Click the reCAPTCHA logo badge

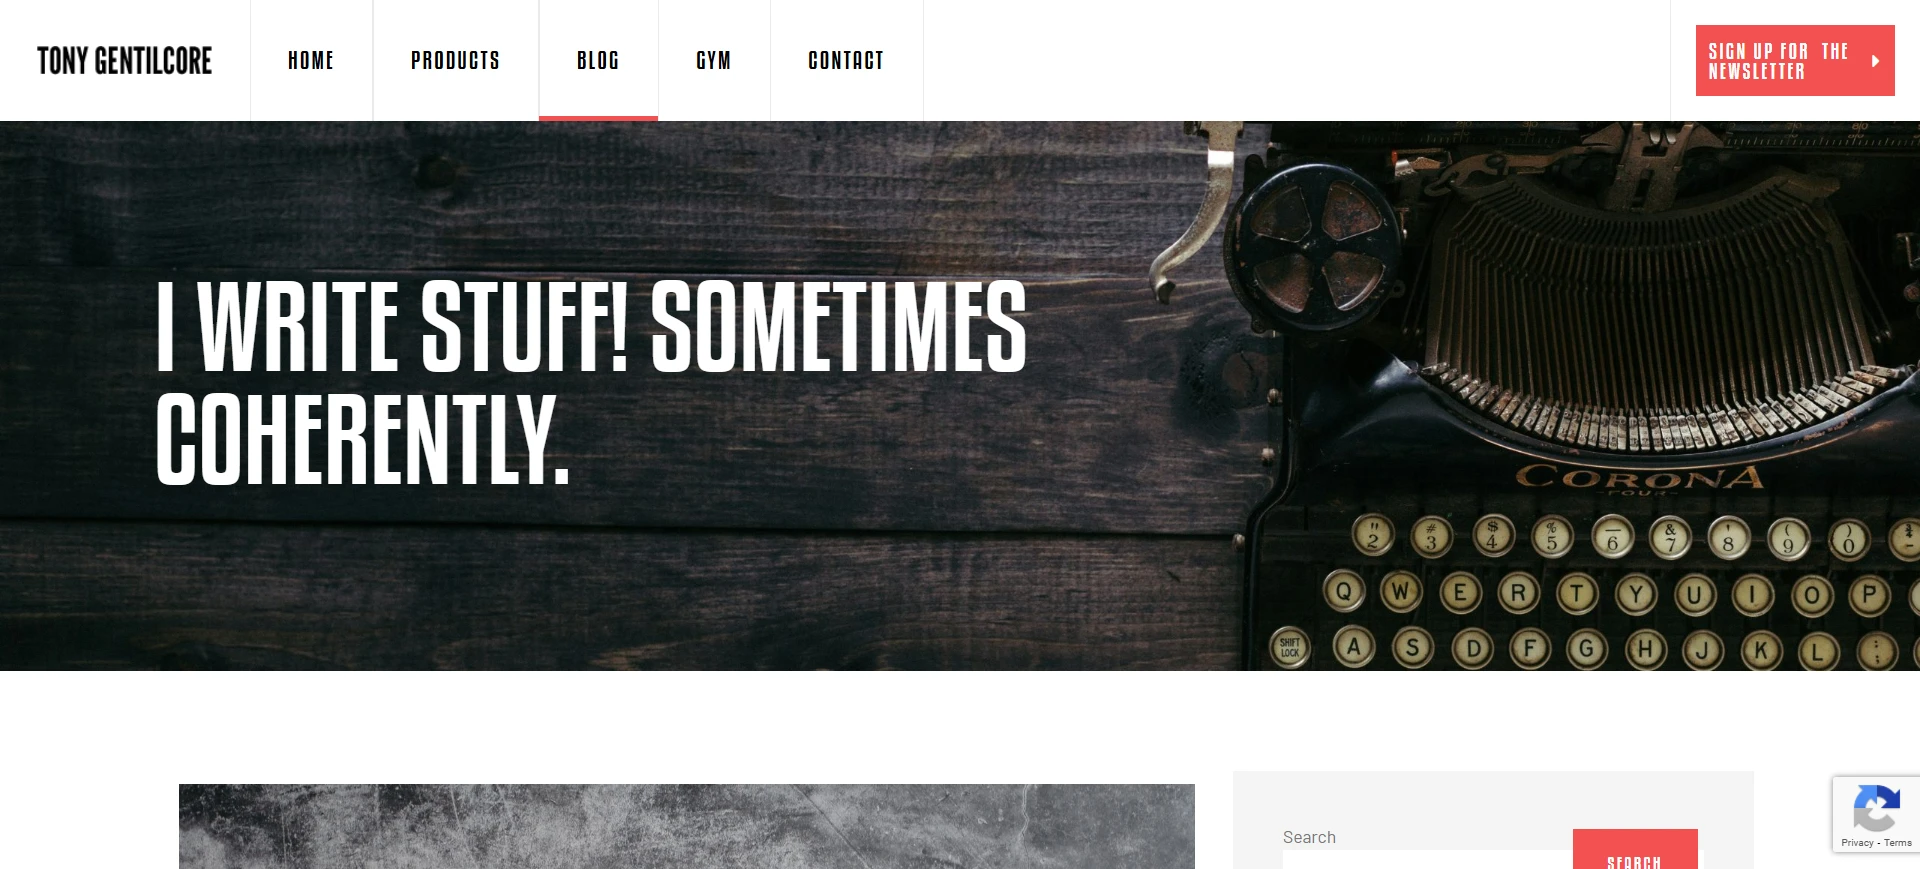coord(1875,808)
